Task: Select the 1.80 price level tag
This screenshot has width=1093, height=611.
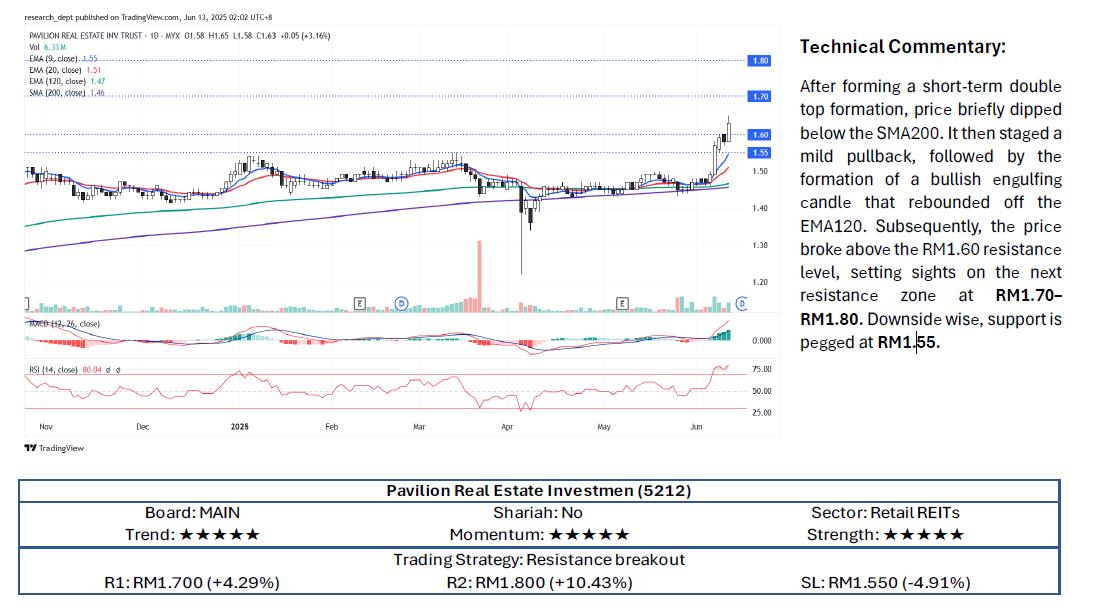Action: click(759, 61)
